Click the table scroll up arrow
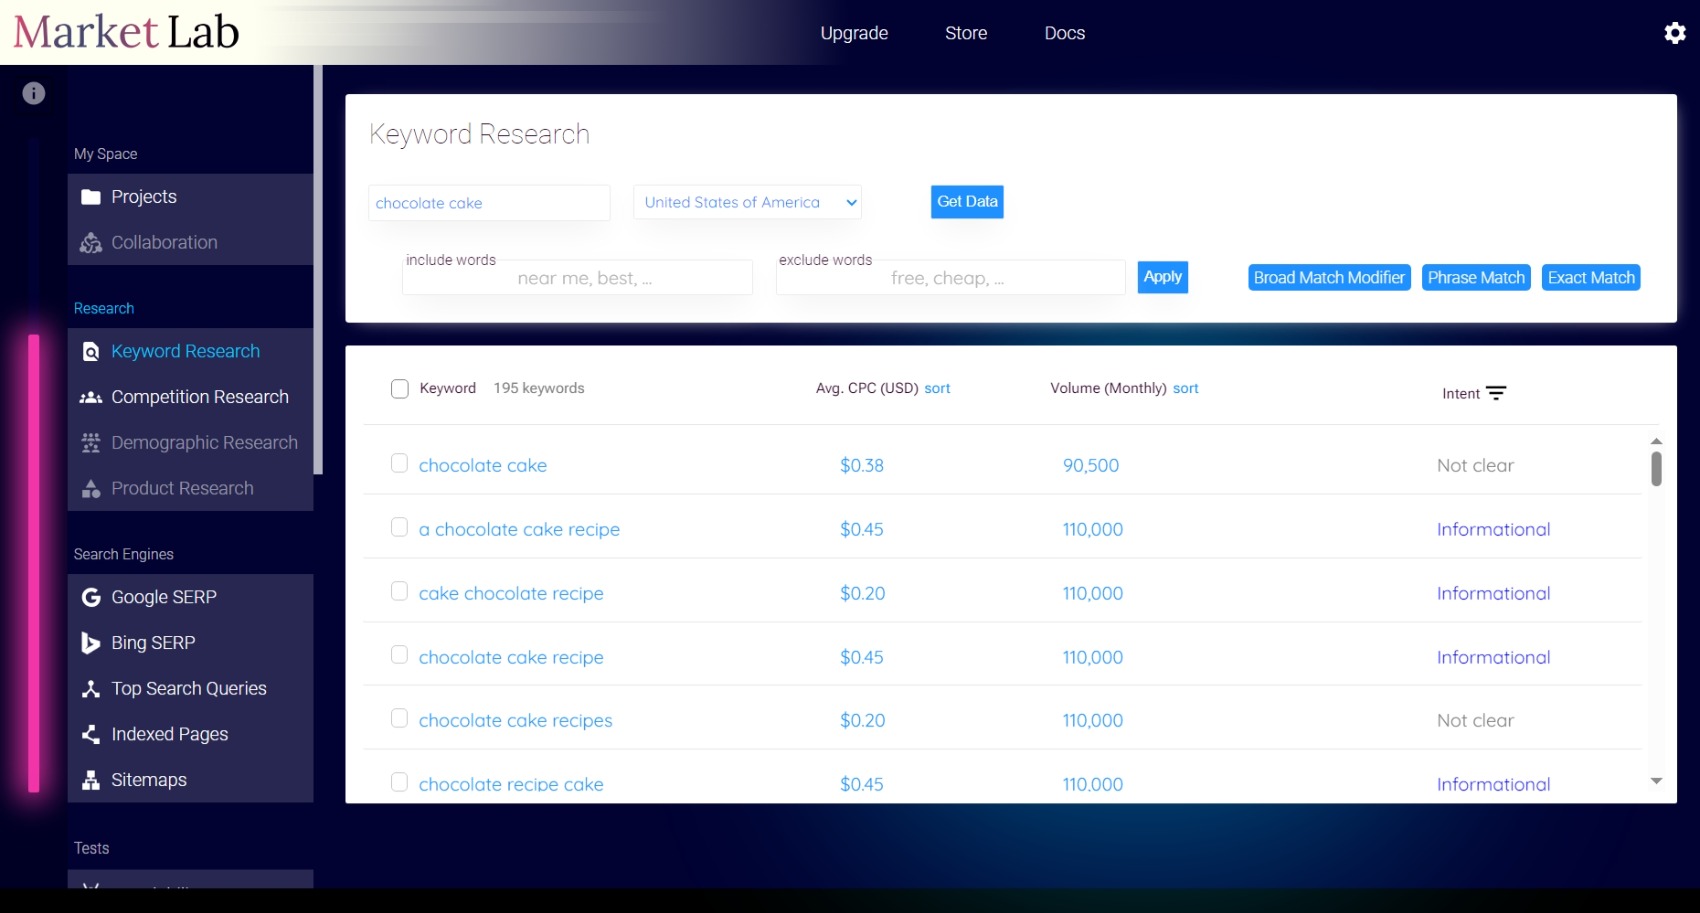 1656,441
